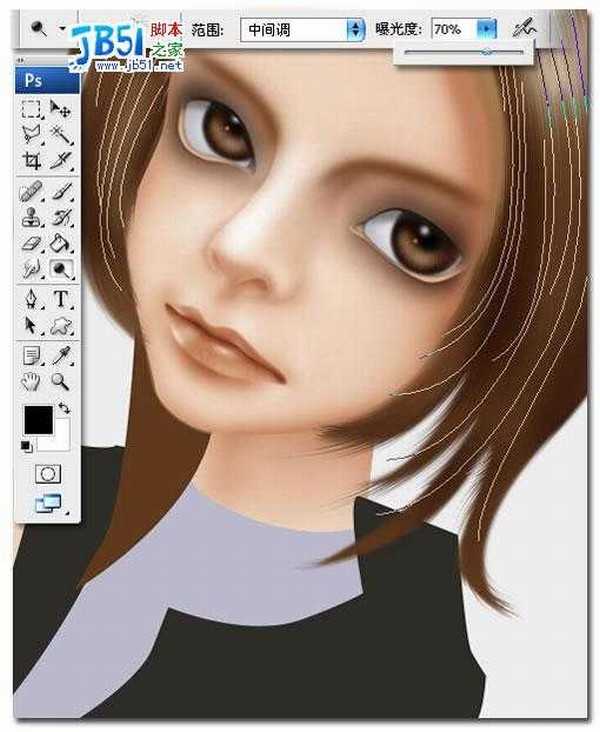Choose the Pen tool
Viewport: 600px width, 732px height.
click(32, 299)
